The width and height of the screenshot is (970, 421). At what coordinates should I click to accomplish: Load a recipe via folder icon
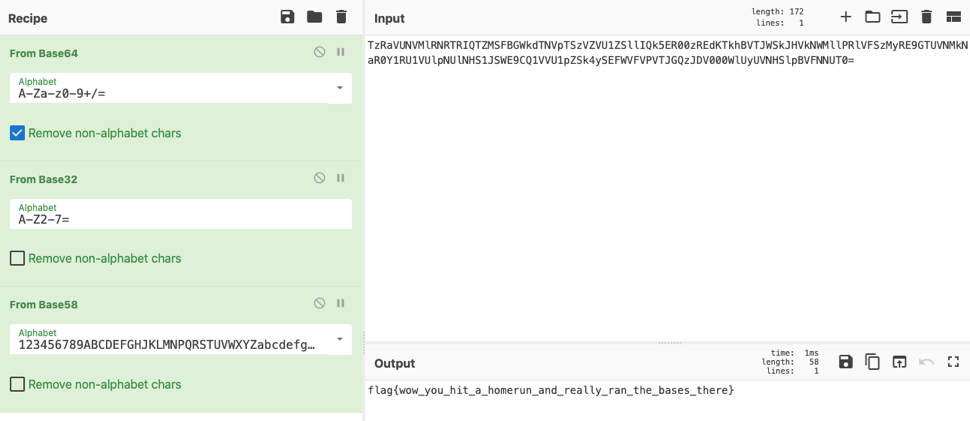pos(314,17)
